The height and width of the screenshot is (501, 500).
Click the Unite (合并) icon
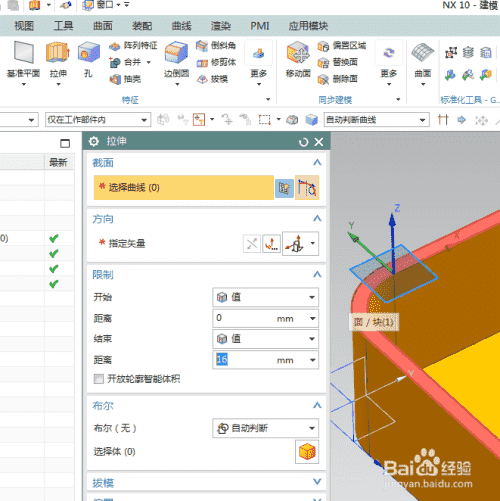pyautogui.click(x=114, y=62)
